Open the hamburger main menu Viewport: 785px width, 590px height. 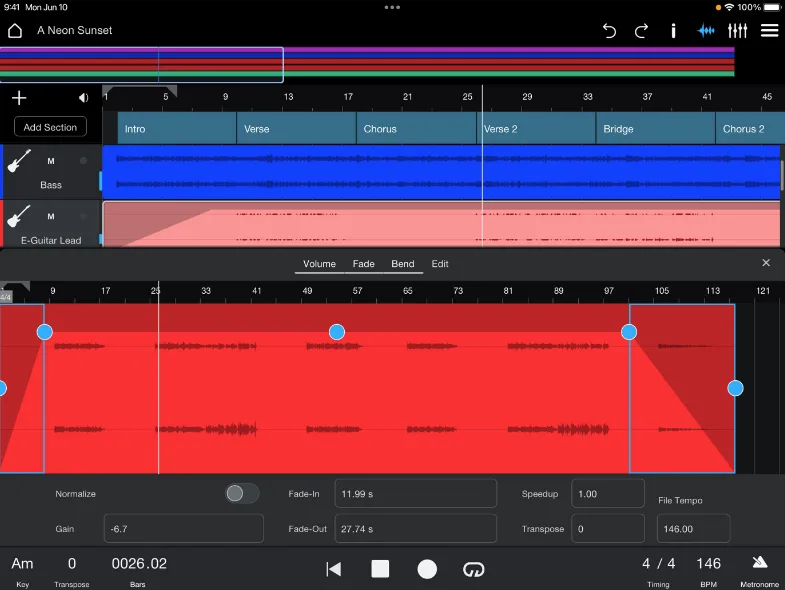click(x=769, y=31)
